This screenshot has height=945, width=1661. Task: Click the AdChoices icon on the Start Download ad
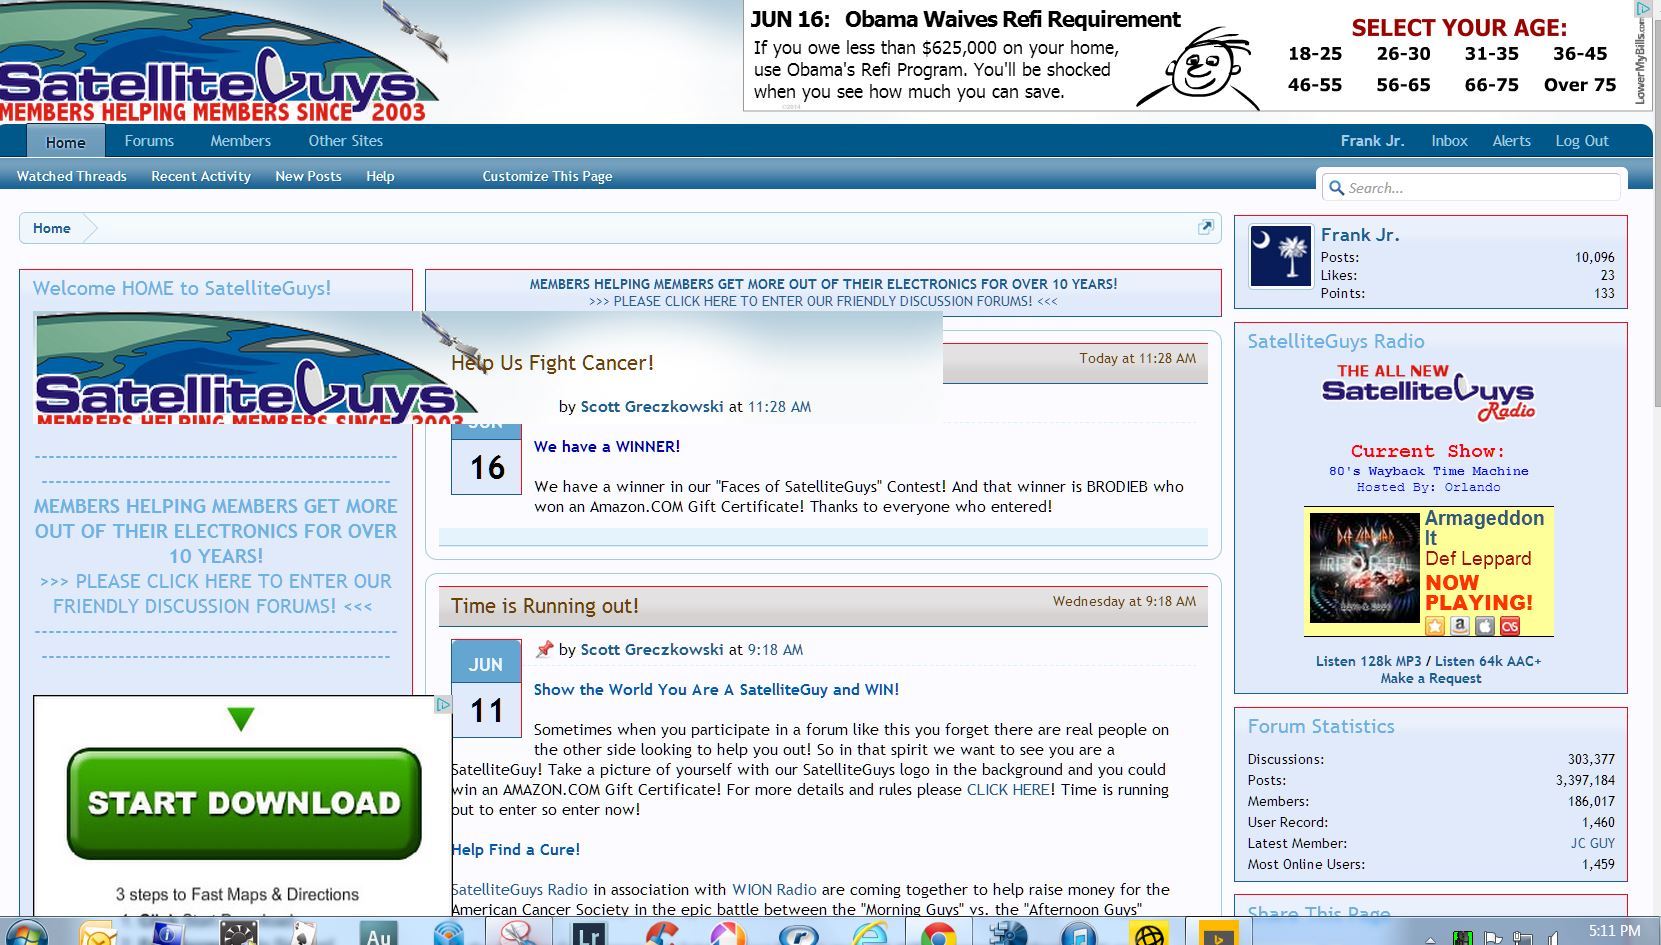pyautogui.click(x=443, y=705)
